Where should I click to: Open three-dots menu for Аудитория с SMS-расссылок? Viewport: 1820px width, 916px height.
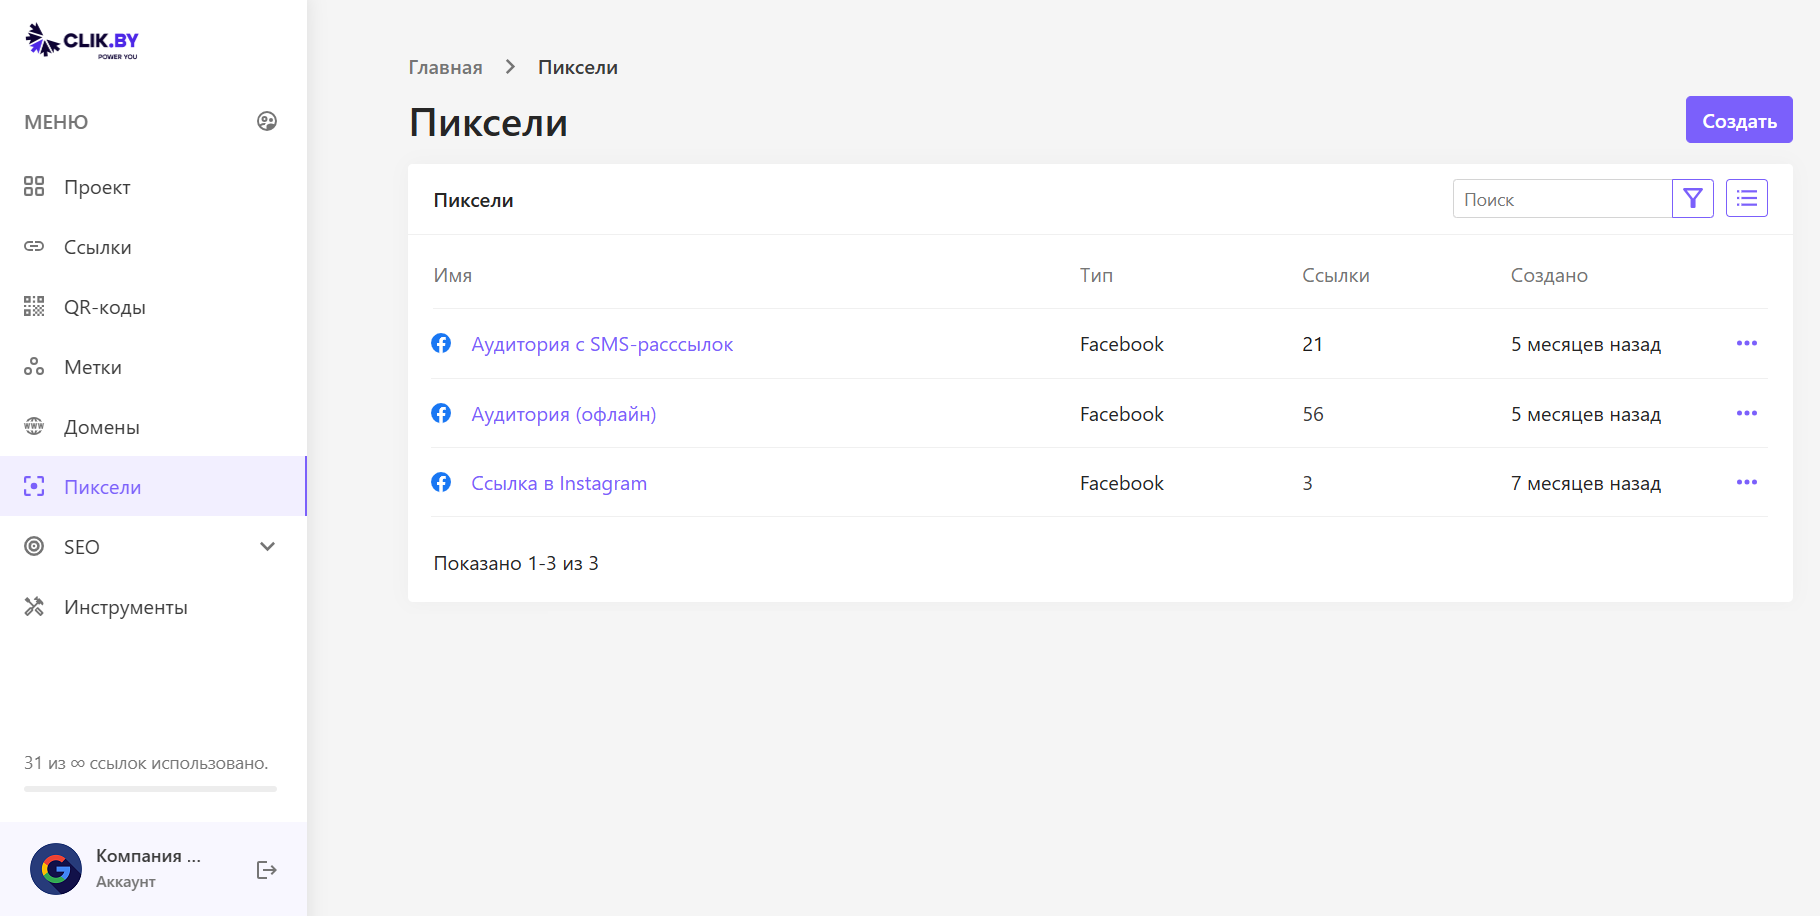[x=1746, y=344]
